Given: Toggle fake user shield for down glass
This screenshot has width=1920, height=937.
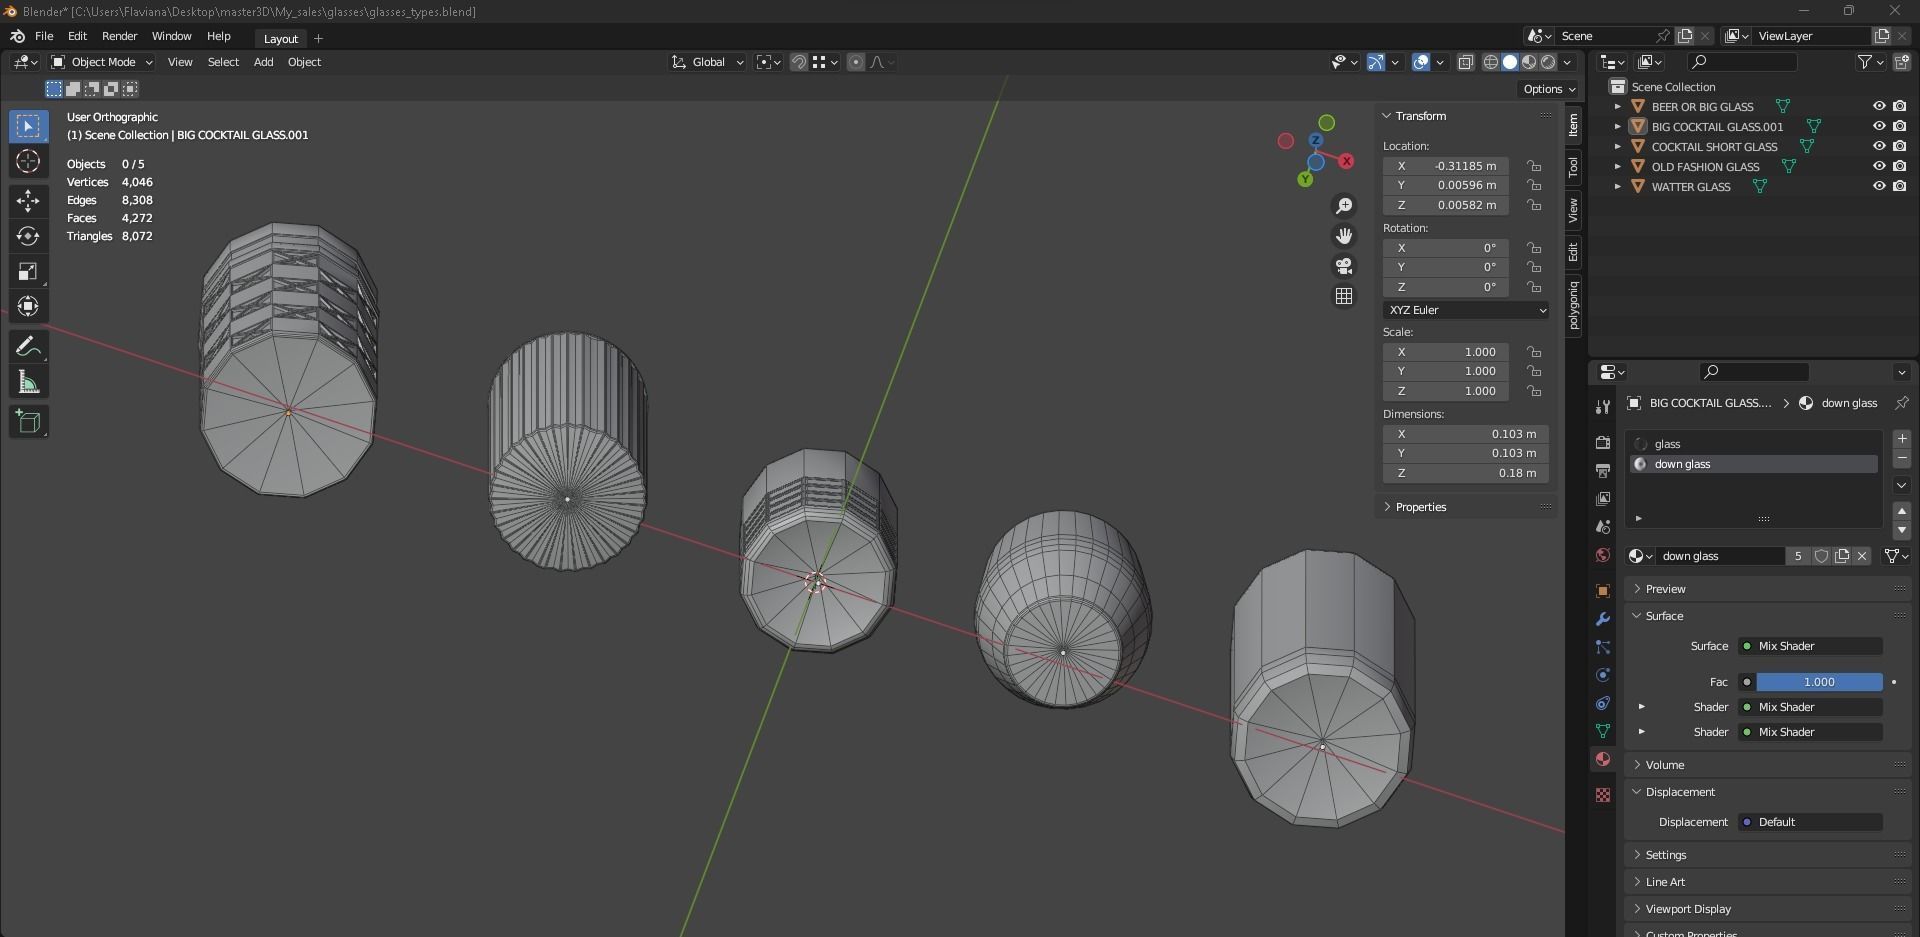Looking at the screenshot, I should click(1822, 556).
